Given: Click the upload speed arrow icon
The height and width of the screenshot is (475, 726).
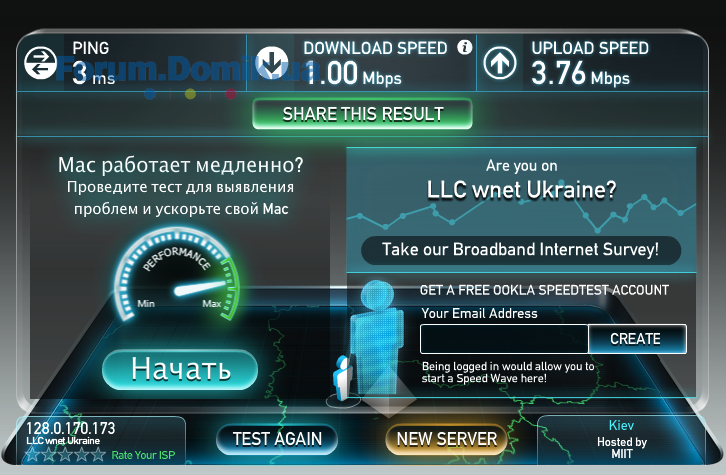Looking at the screenshot, I should pos(500,62).
